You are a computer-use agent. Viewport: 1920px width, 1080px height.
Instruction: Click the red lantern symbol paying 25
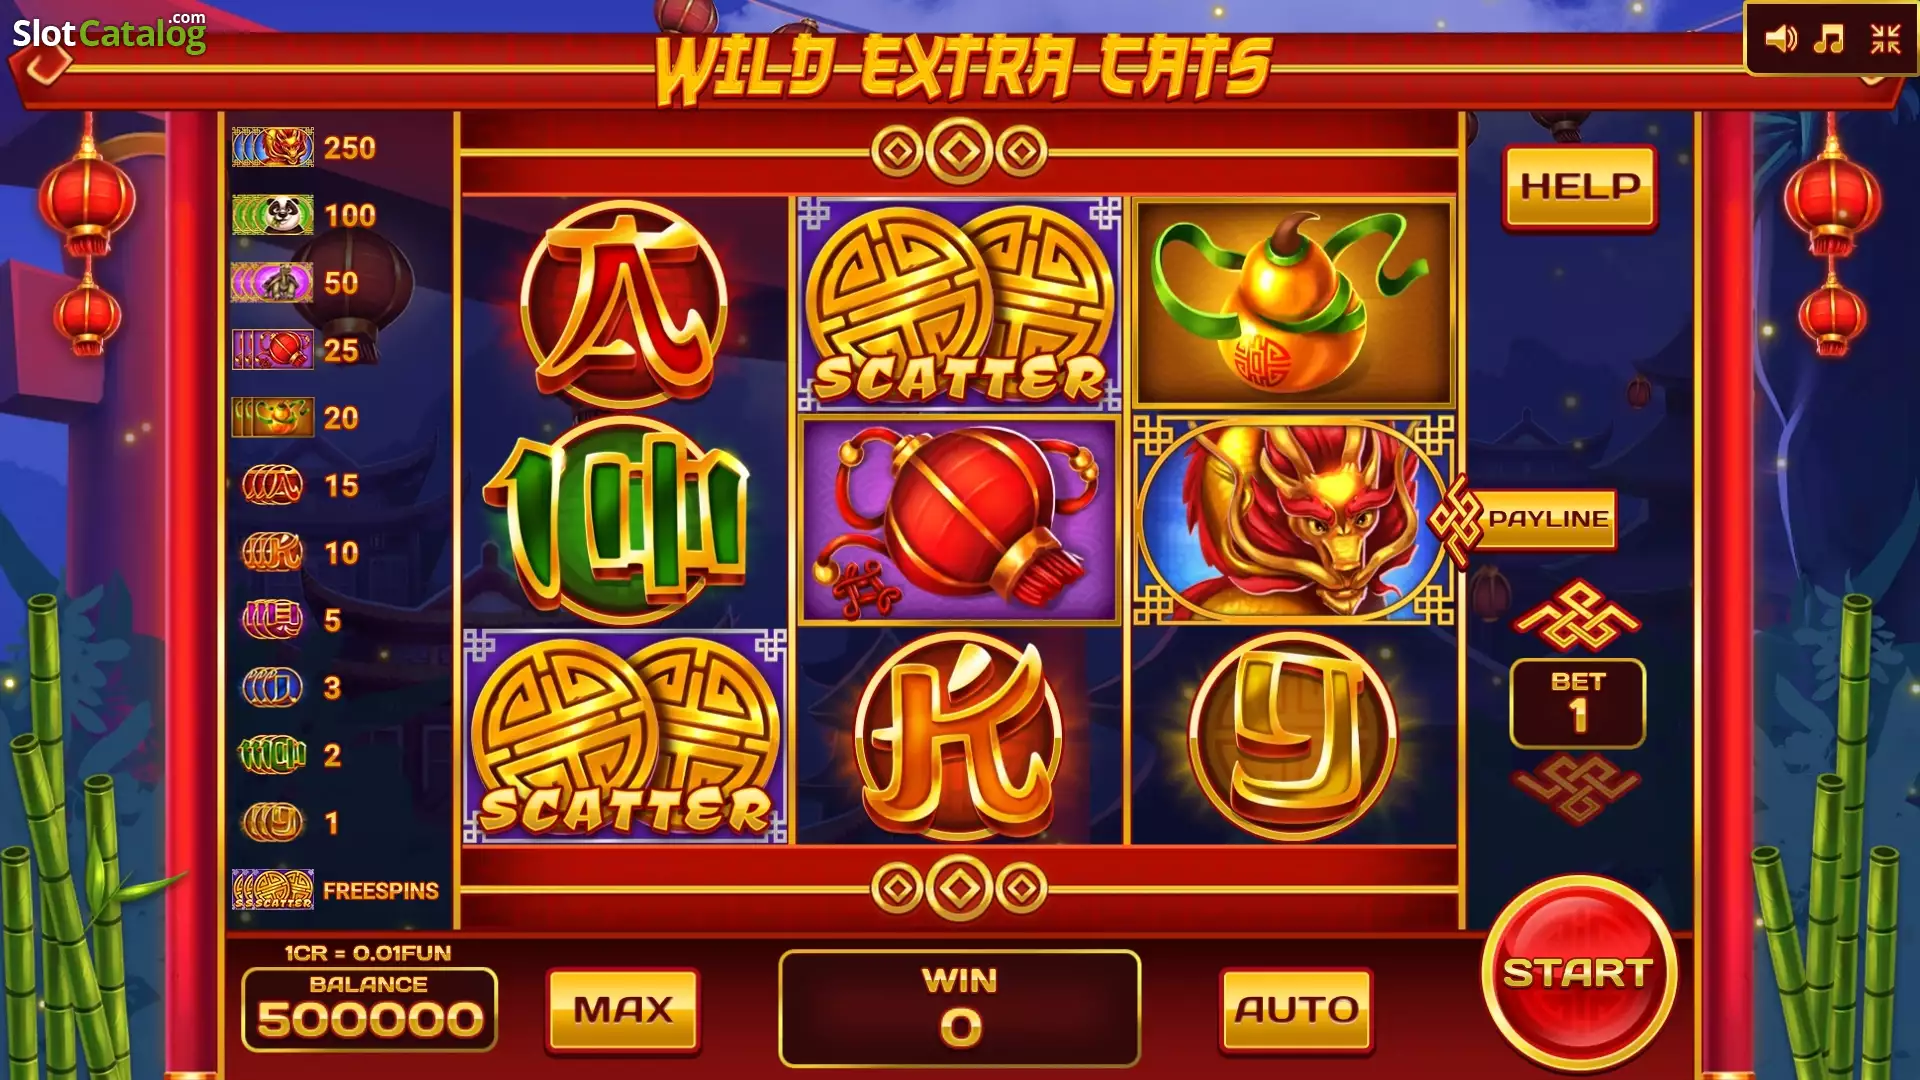[x=296, y=350]
